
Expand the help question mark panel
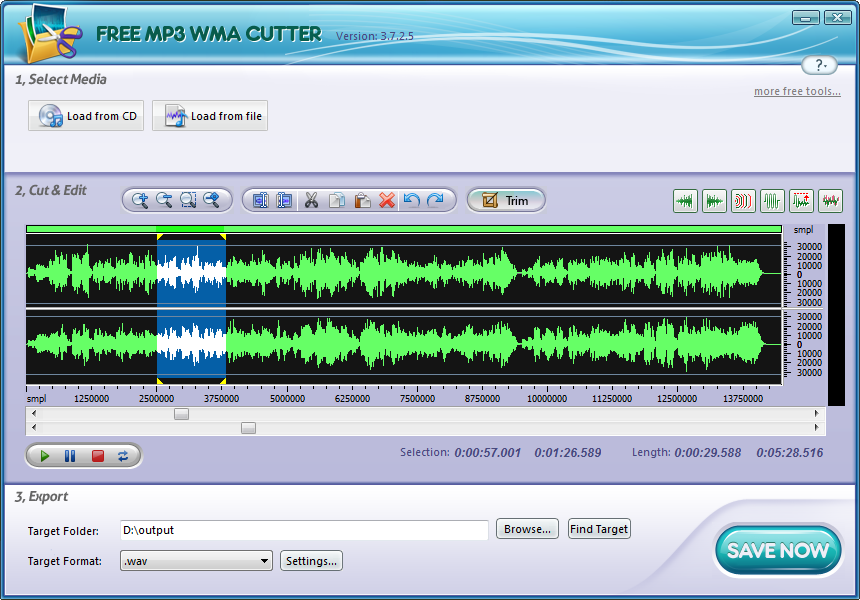tap(818, 65)
